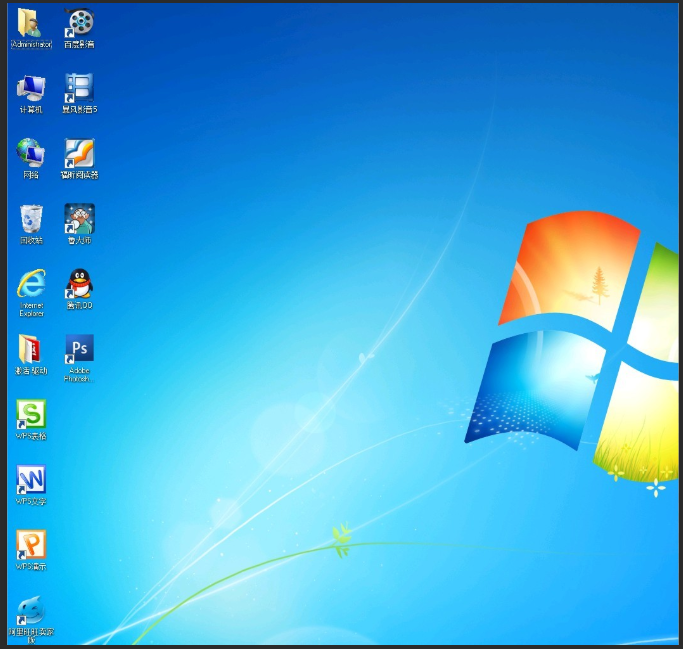Open the 百度影音 film reel shortcut

pos(79,22)
